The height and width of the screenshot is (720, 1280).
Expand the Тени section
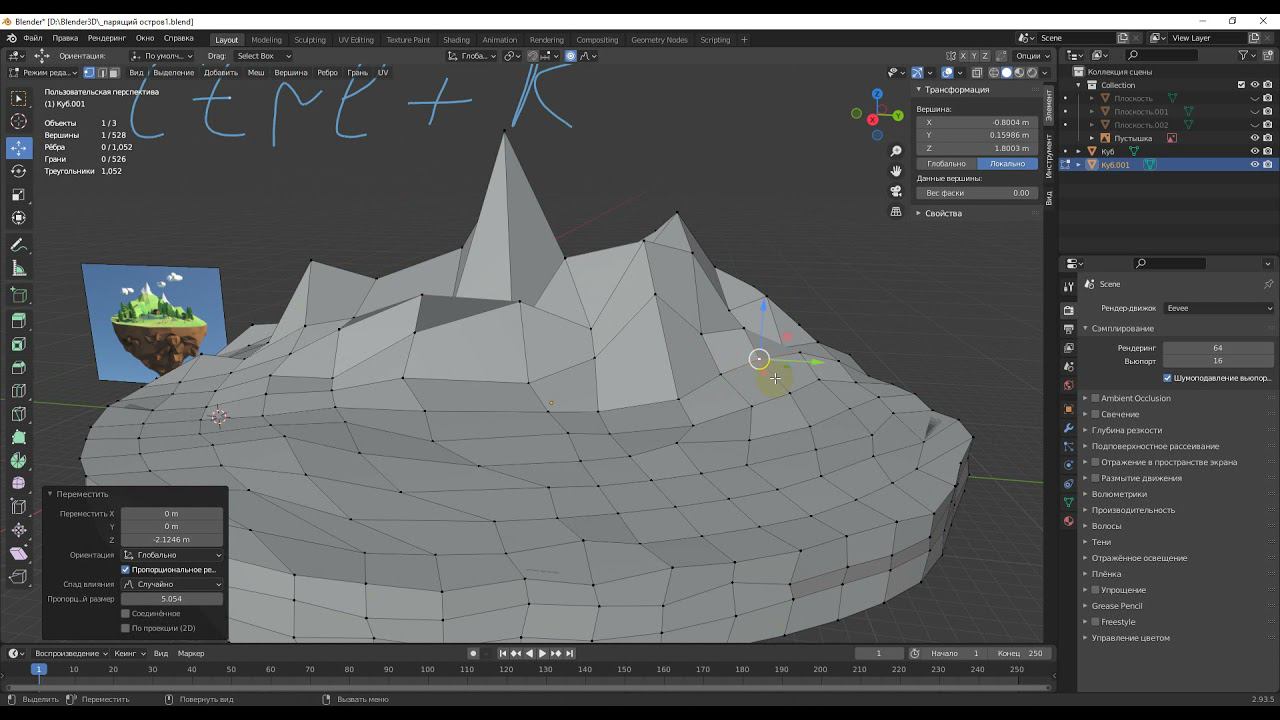pyautogui.click(x=1101, y=542)
